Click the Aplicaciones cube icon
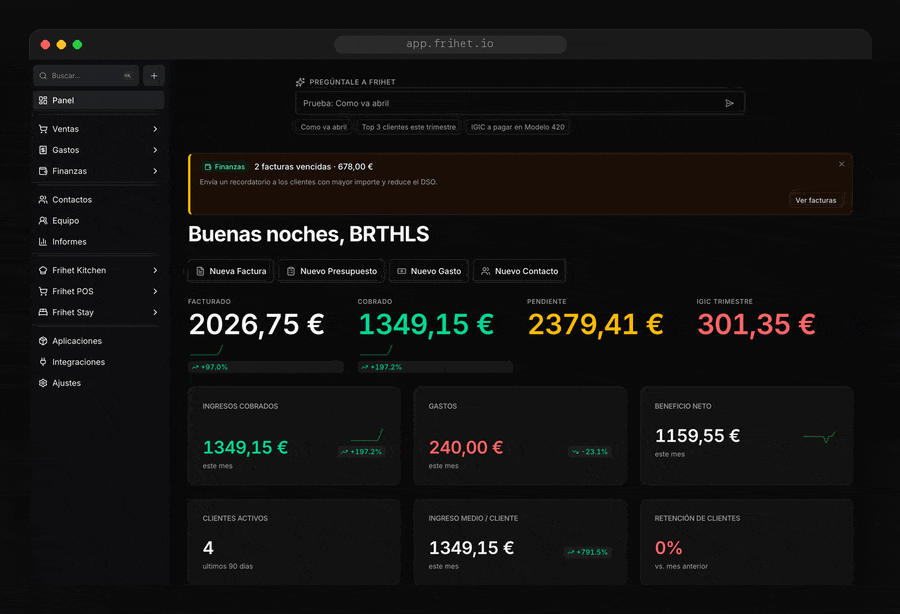Screen dimensions: 900x614 (x=43, y=341)
